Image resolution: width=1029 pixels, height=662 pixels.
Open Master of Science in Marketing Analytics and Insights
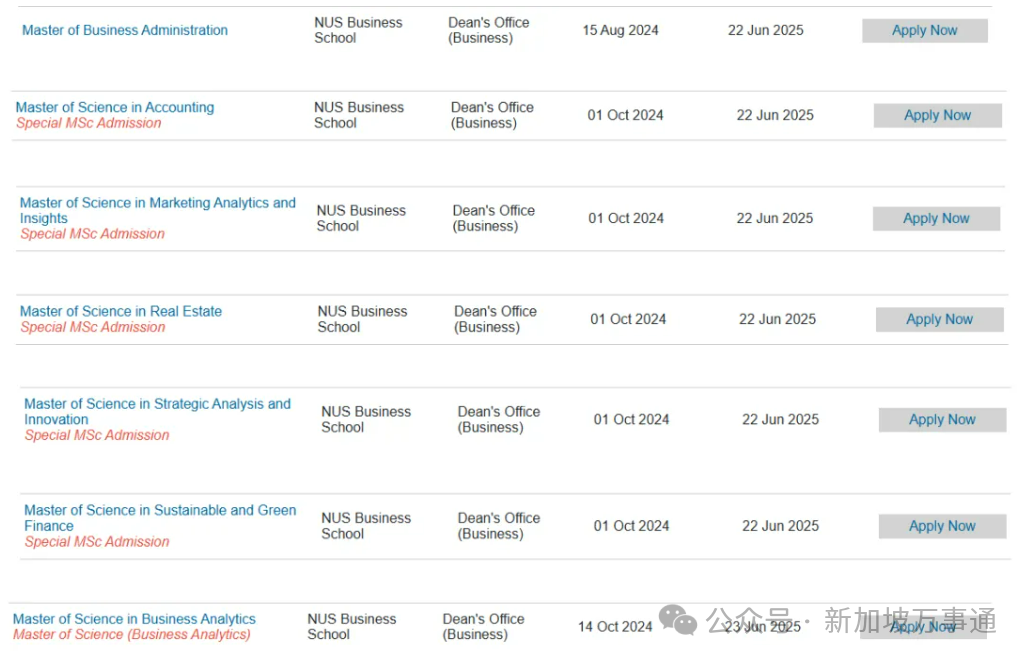[158, 210]
